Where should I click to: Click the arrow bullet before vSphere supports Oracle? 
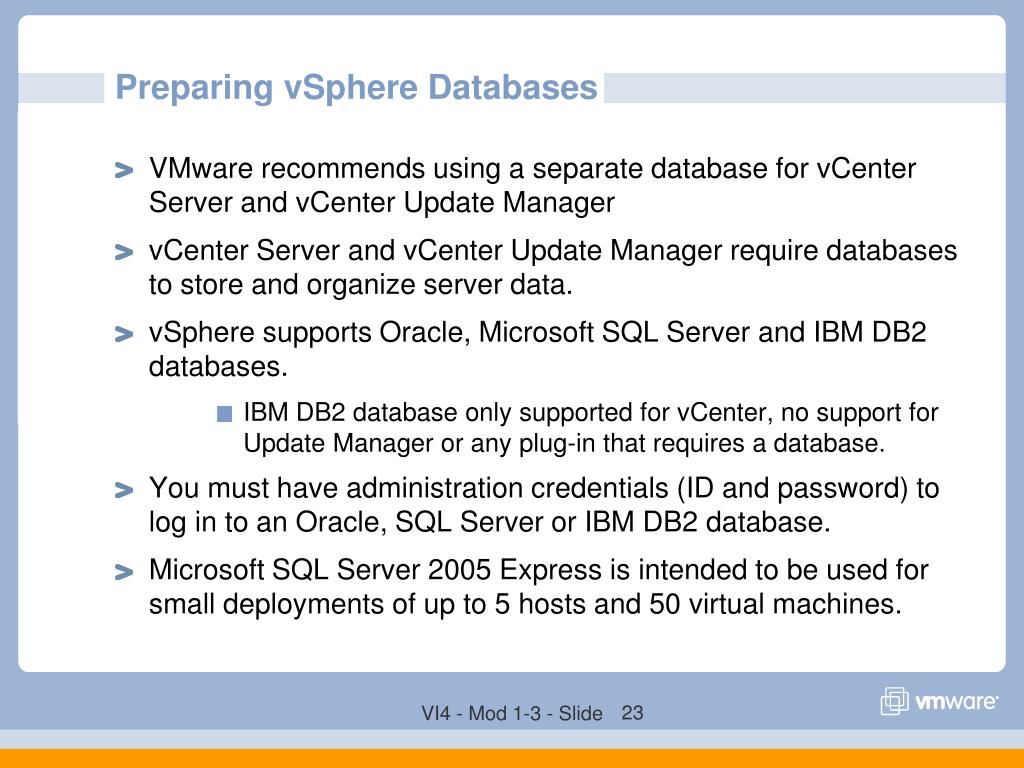click(123, 334)
